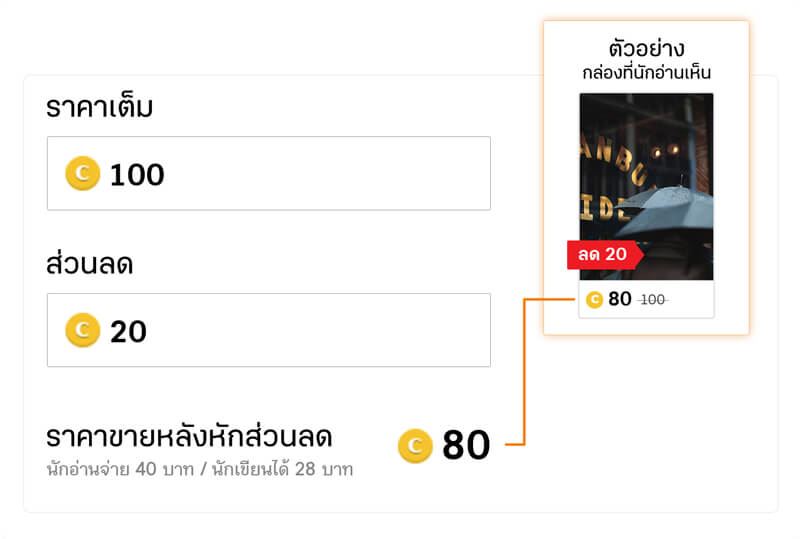Focus the ราคาเต็ม full price input

point(320,174)
